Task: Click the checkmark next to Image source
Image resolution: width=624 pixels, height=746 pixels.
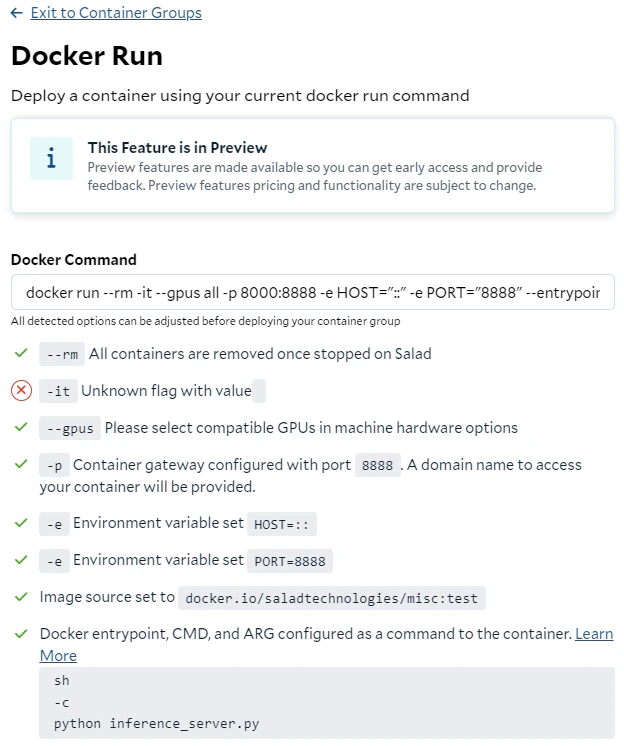Action: click(x=21, y=597)
